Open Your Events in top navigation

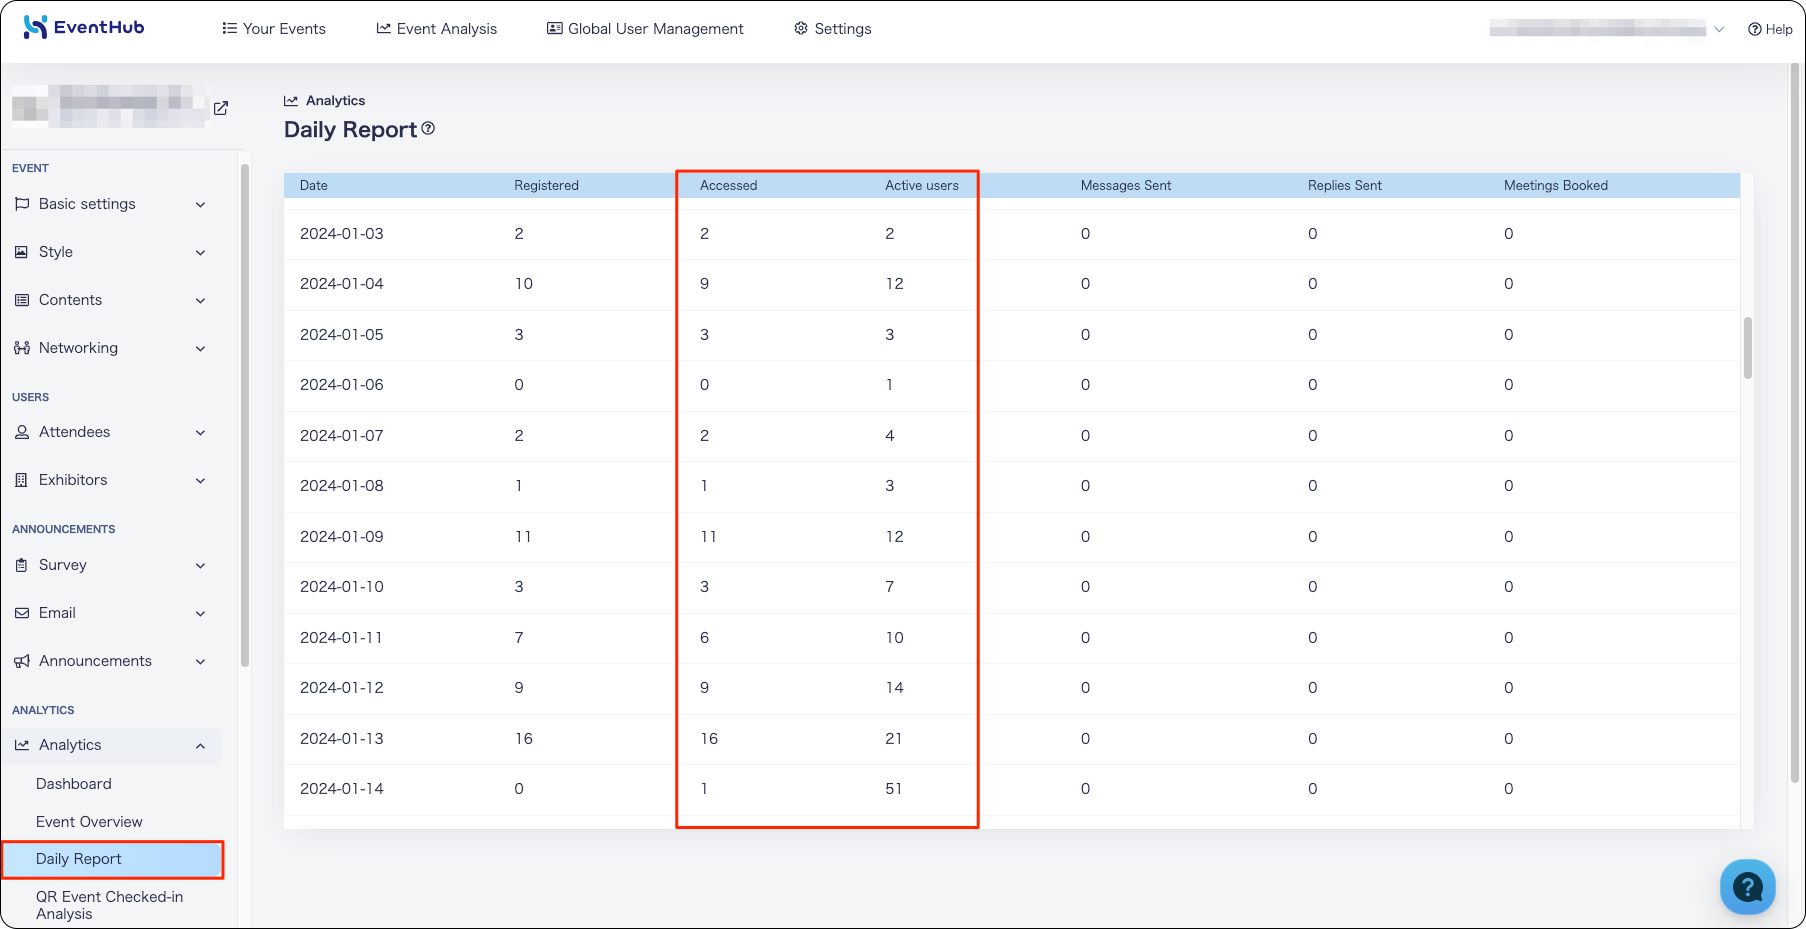[274, 28]
